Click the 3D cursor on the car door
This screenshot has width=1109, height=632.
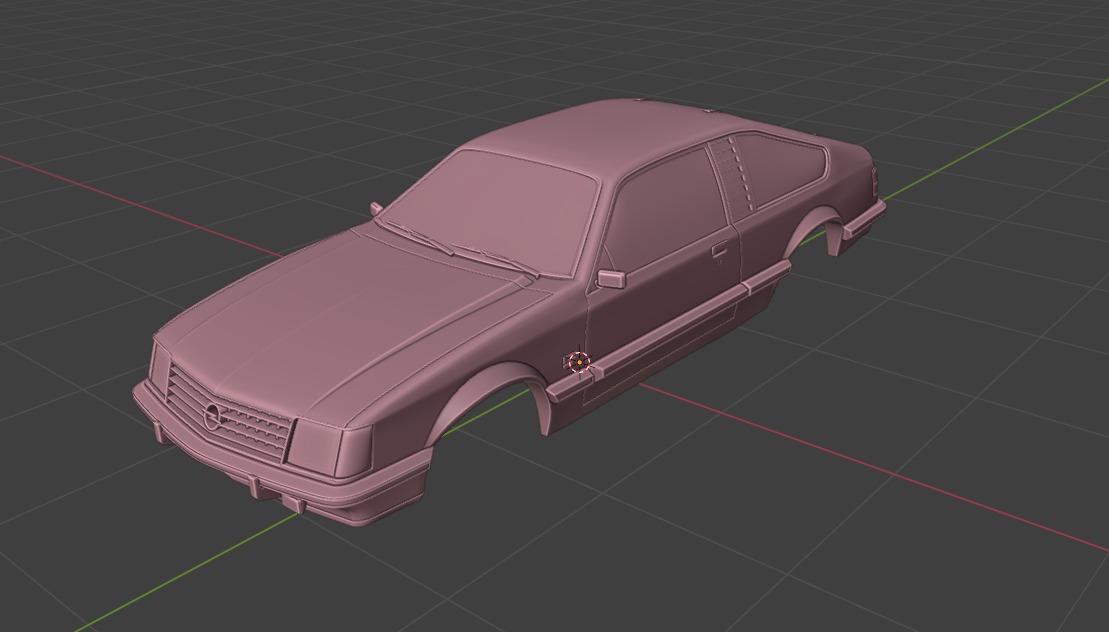[579, 362]
